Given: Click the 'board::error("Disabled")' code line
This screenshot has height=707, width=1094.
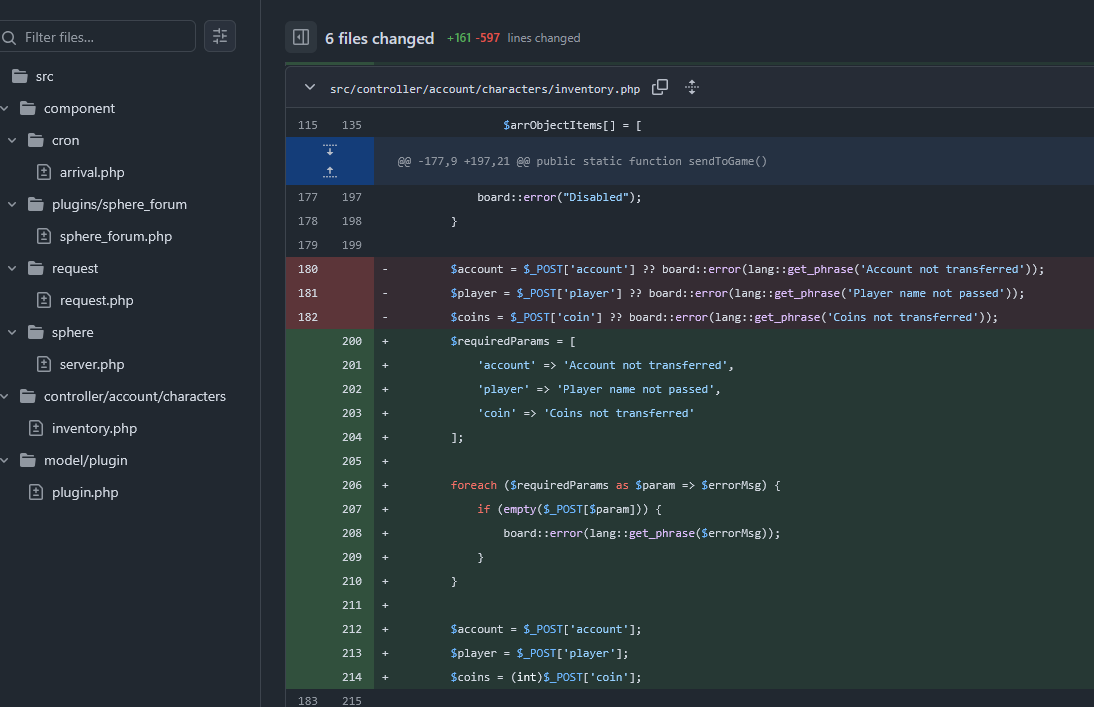Looking at the screenshot, I should [559, 198].
